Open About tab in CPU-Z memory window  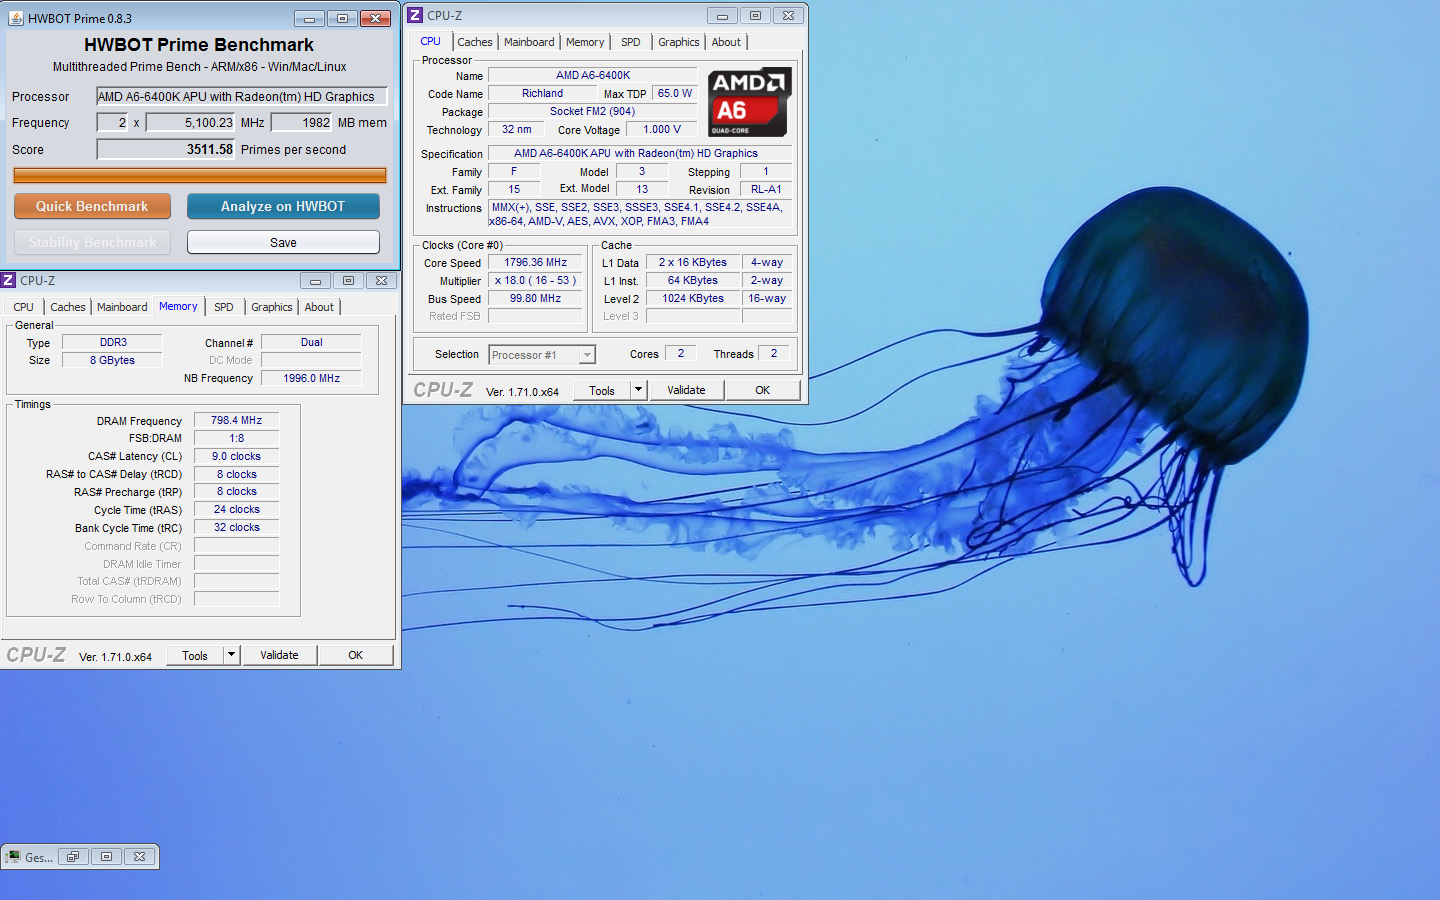coord(320,307)
